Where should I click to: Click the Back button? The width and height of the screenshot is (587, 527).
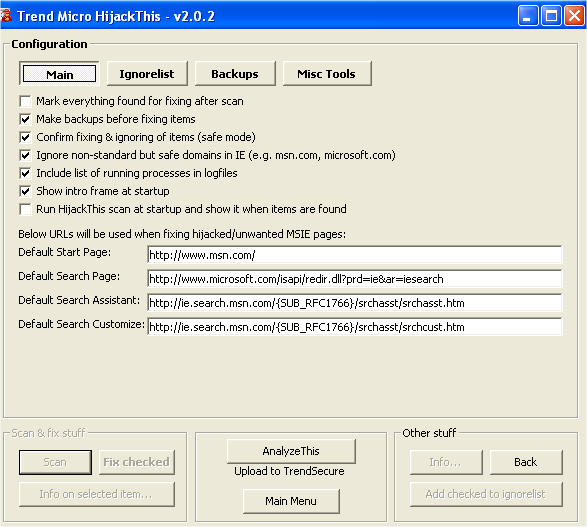[526, 462]
